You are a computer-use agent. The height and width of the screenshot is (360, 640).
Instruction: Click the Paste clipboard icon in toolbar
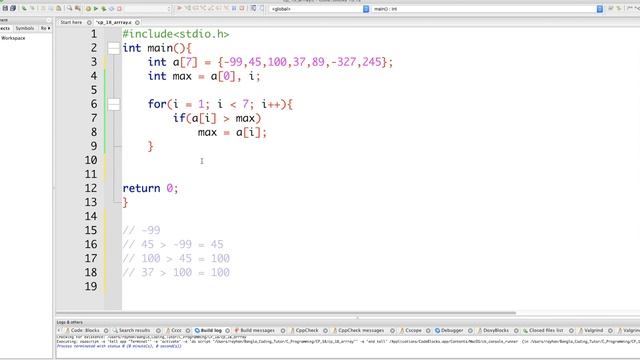pos(58,8)
